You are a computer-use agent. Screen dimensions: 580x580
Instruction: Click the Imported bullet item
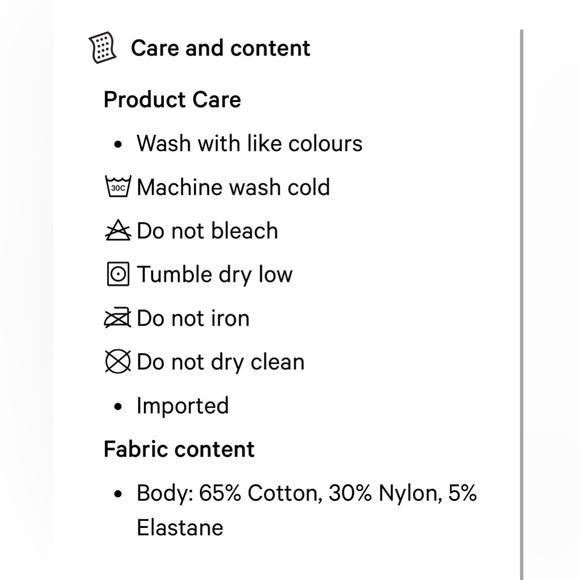tap(183, 405)
